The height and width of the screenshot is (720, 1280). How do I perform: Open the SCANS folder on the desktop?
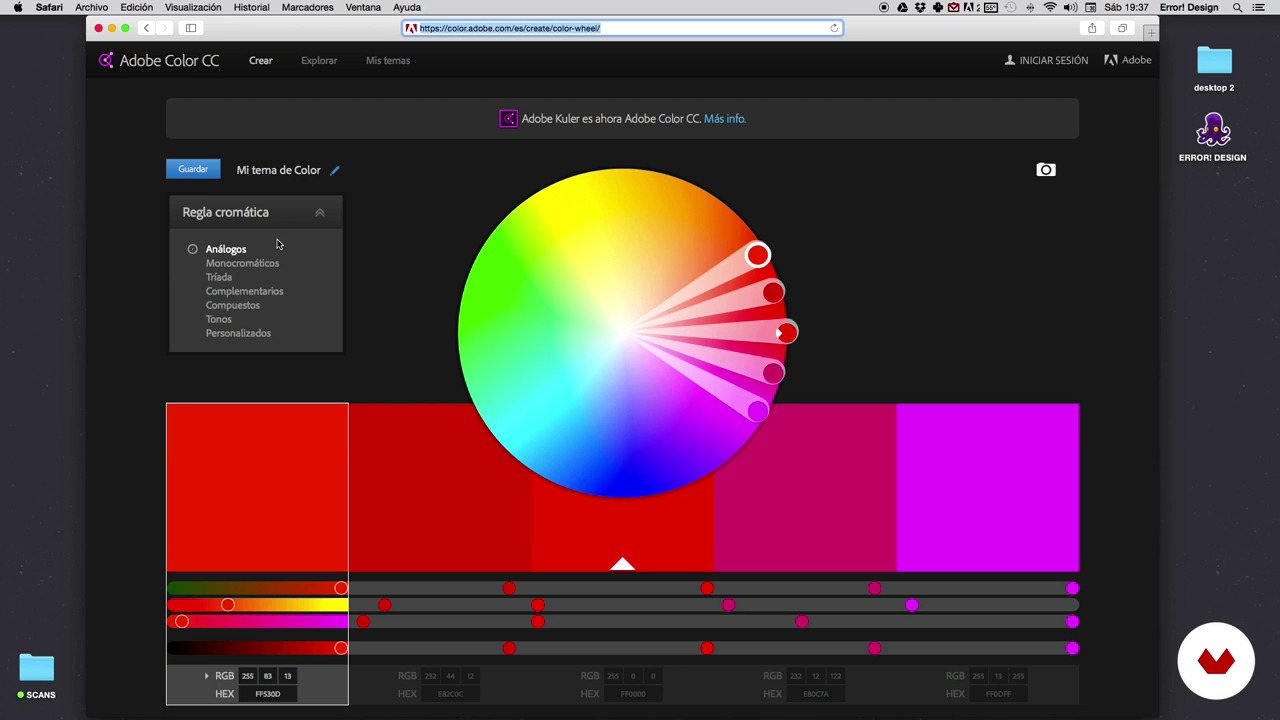[37, 668]
